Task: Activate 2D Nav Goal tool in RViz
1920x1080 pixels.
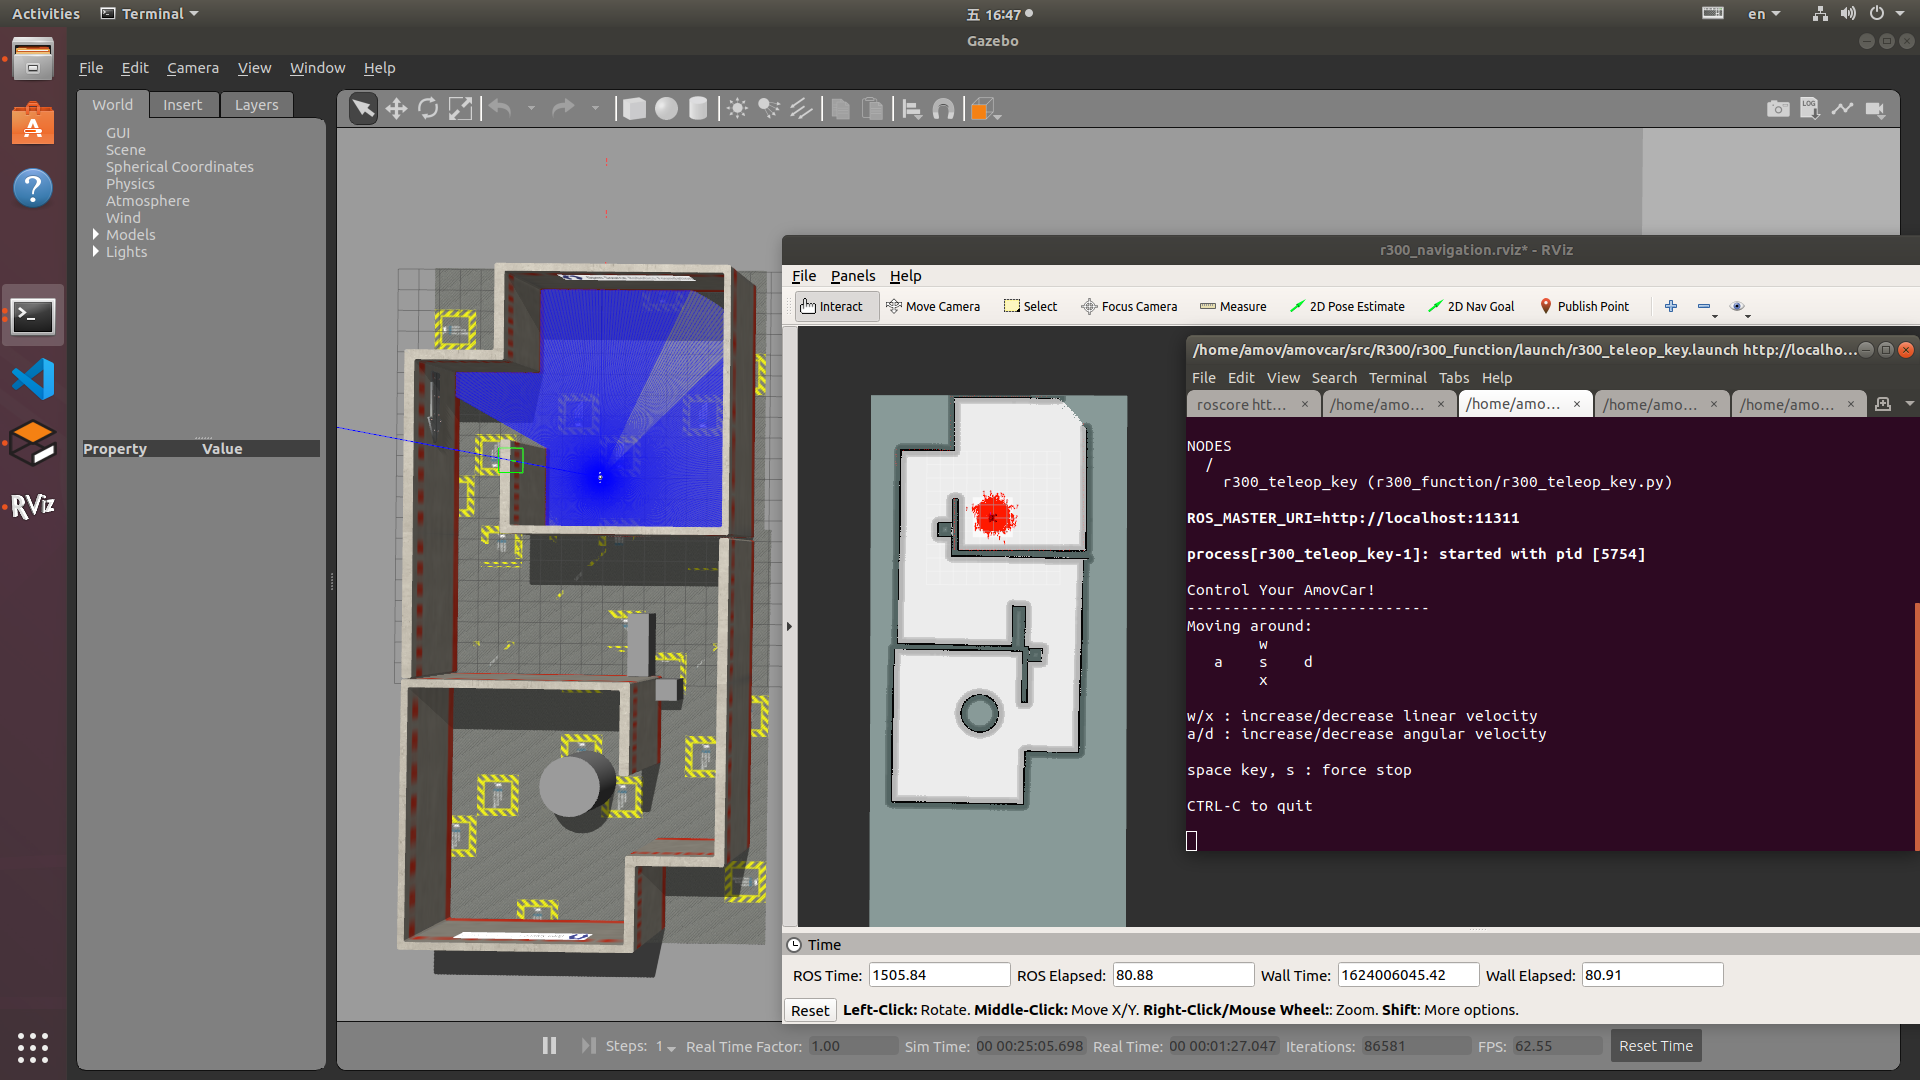Action: [x=1471, y=306]
